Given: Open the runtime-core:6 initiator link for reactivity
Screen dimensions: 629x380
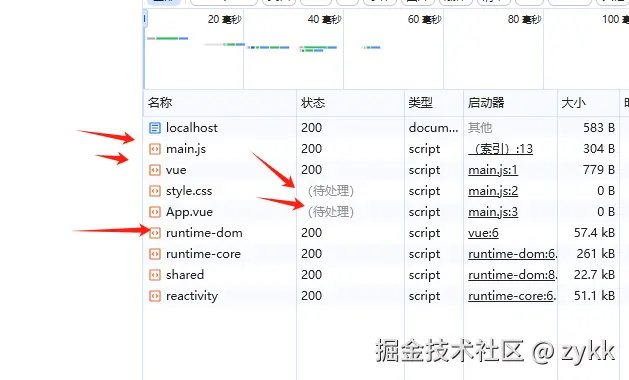Looking at the screenshot, I should tap(512, 296).
